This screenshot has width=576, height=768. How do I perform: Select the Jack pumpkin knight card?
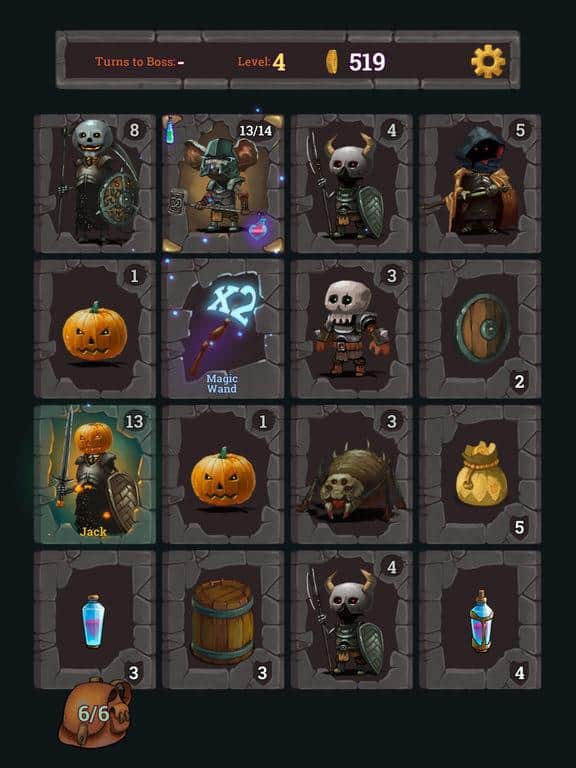(x=95, y=474)
